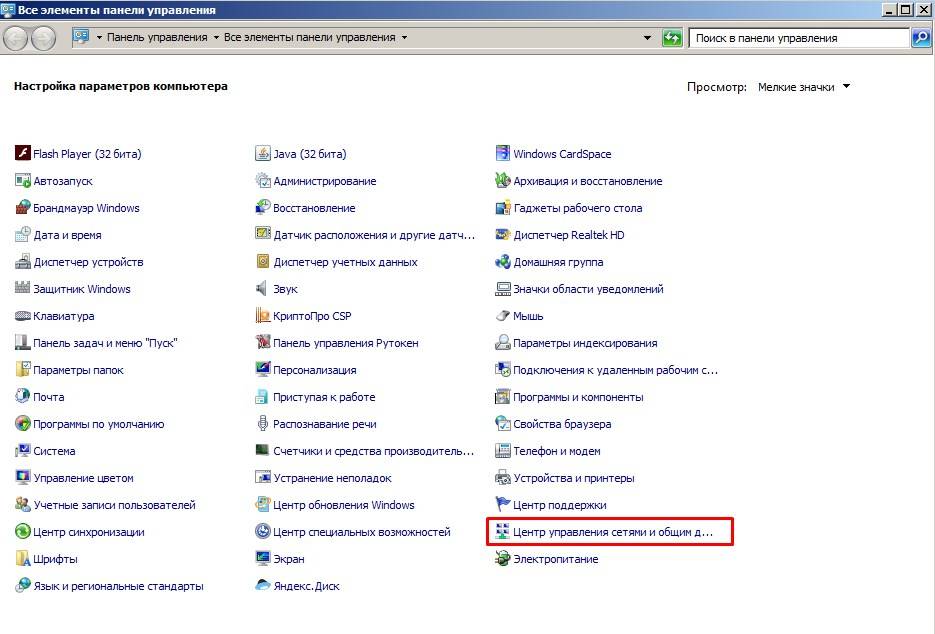Viewport: 935px width, 634px height.
Task: Click the Поиск в панели управления field
Action: pos(798,38)
